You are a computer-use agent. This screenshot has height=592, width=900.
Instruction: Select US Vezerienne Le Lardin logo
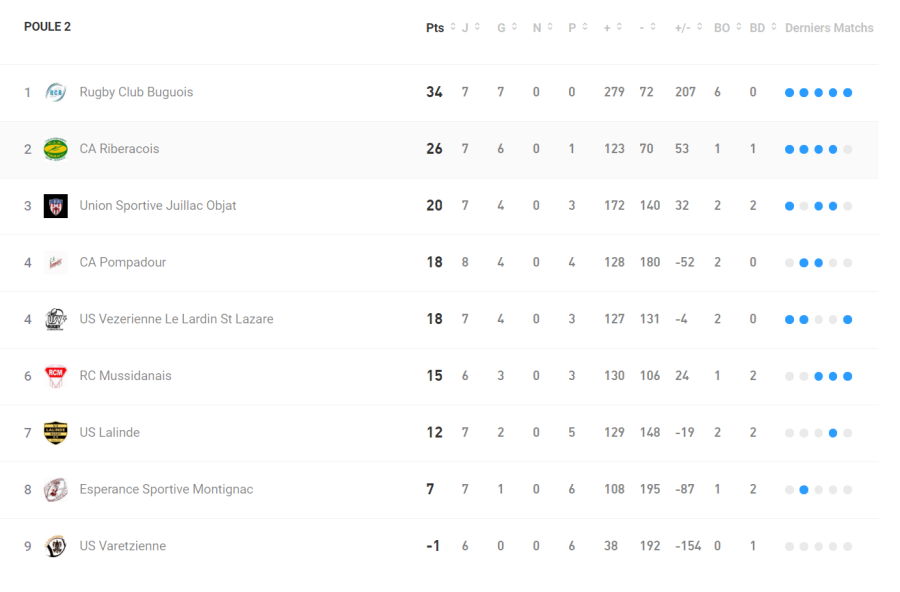56,319
